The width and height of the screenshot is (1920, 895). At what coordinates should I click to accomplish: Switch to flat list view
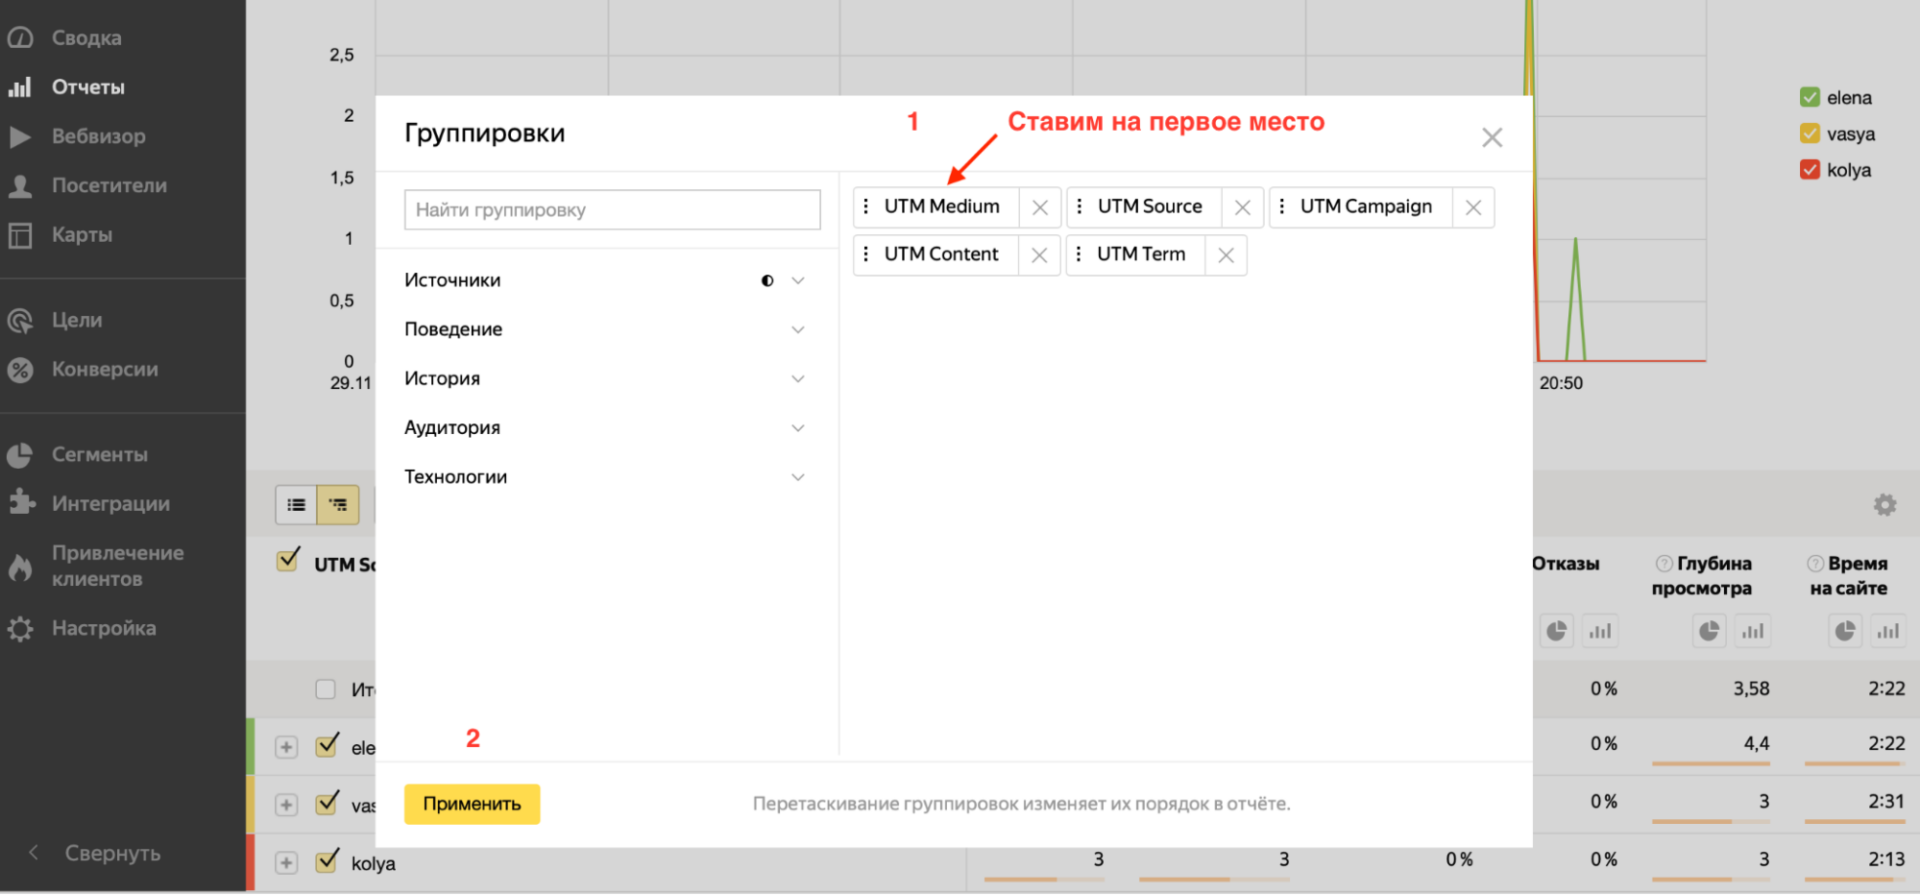(x=296, y=505)
